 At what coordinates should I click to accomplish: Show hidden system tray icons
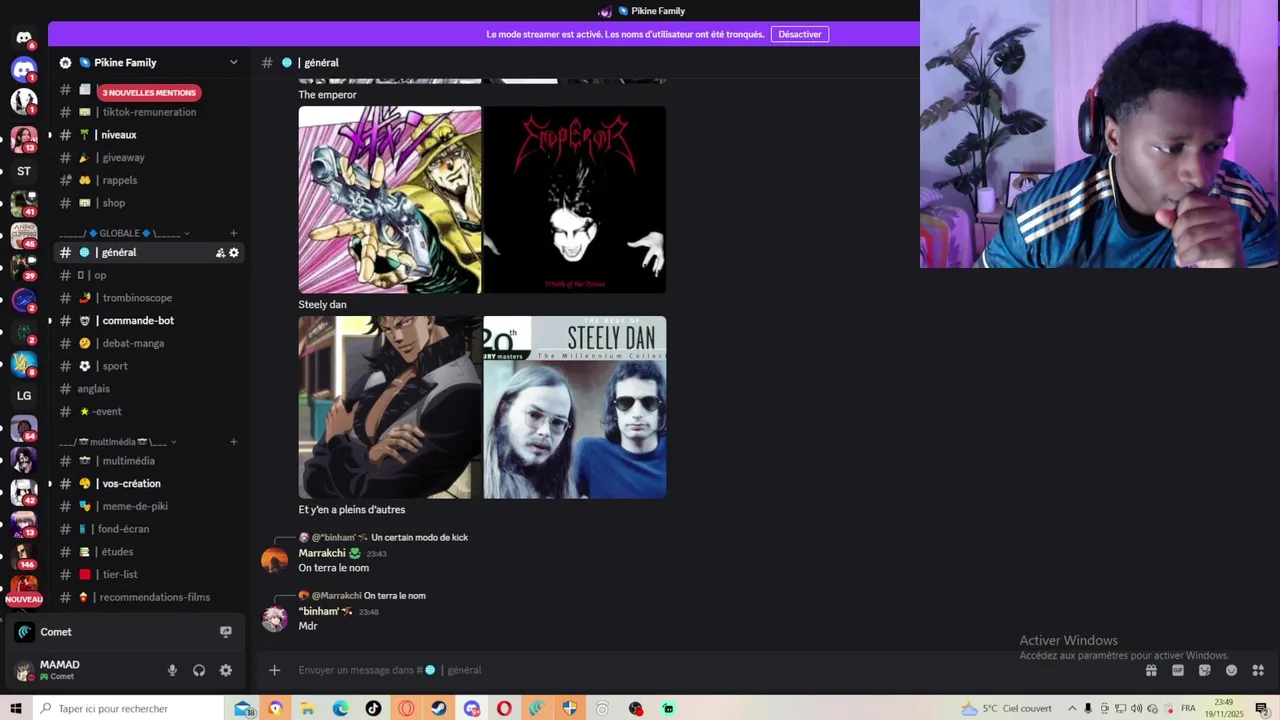(x=1072, y=708)
